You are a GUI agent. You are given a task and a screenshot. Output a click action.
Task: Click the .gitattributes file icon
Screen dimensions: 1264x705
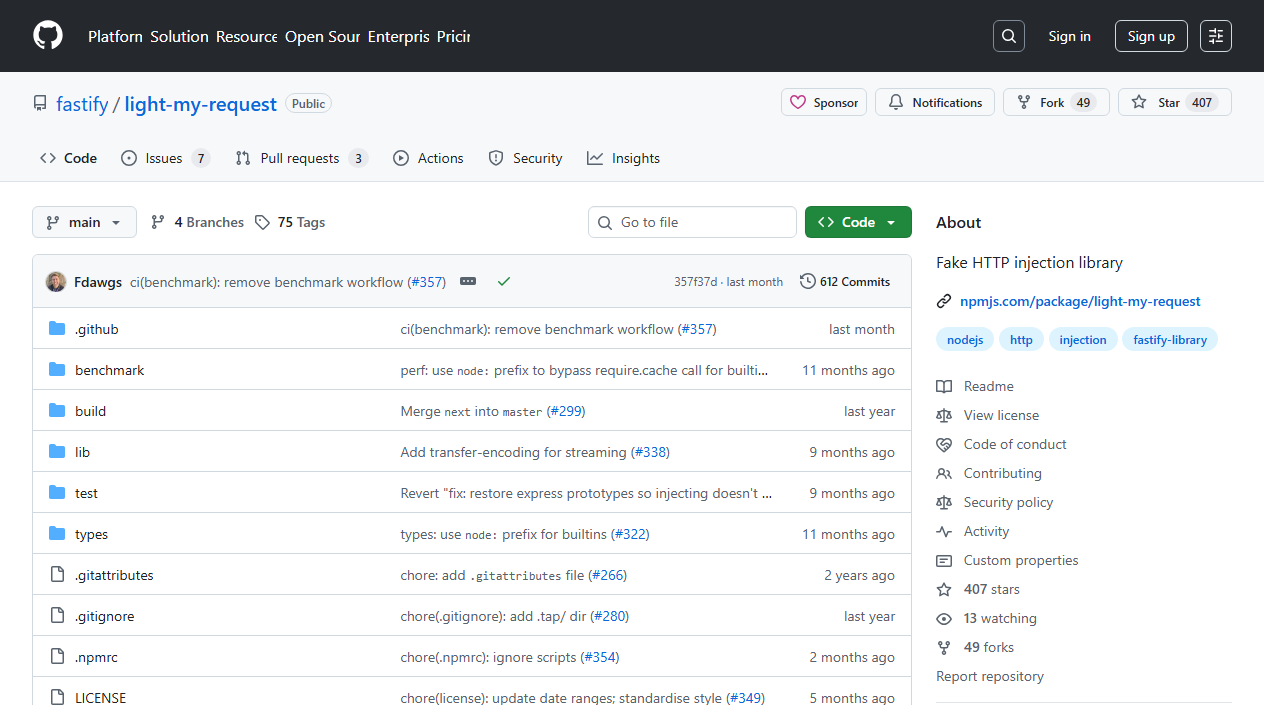click(57, 575)
